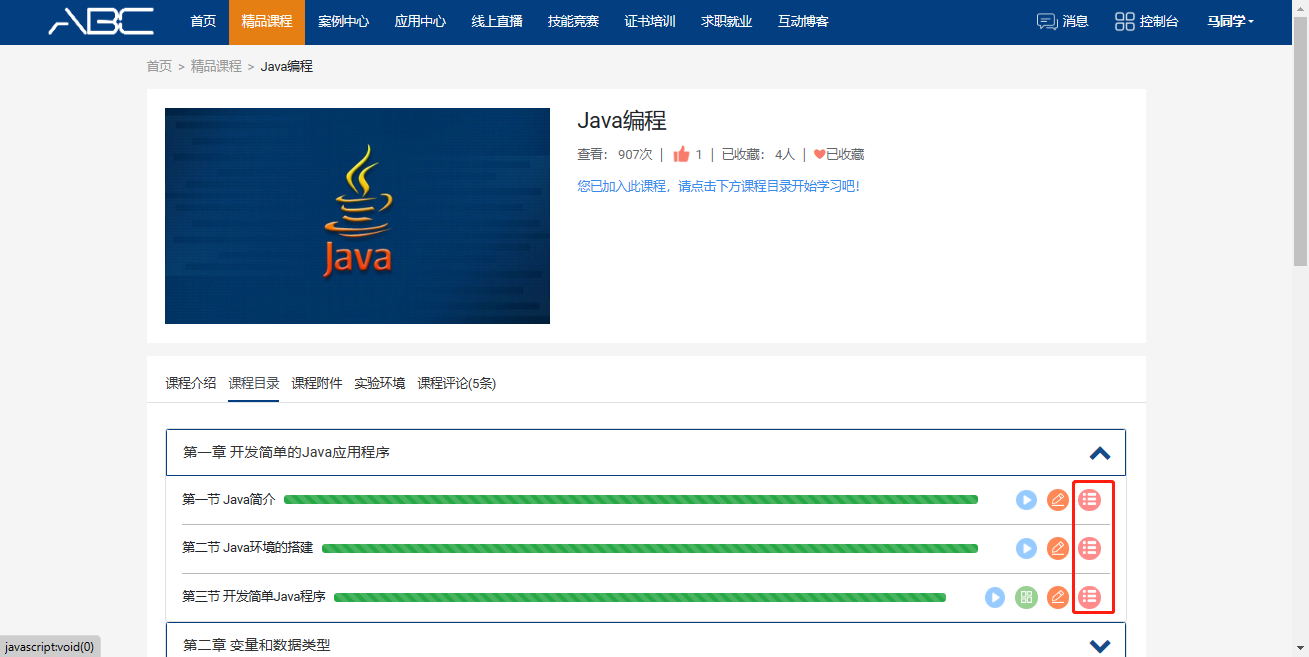Click blue 您已加入此课程 notice text
This screenshot has height=657, width=1309.
pos(718,186)
